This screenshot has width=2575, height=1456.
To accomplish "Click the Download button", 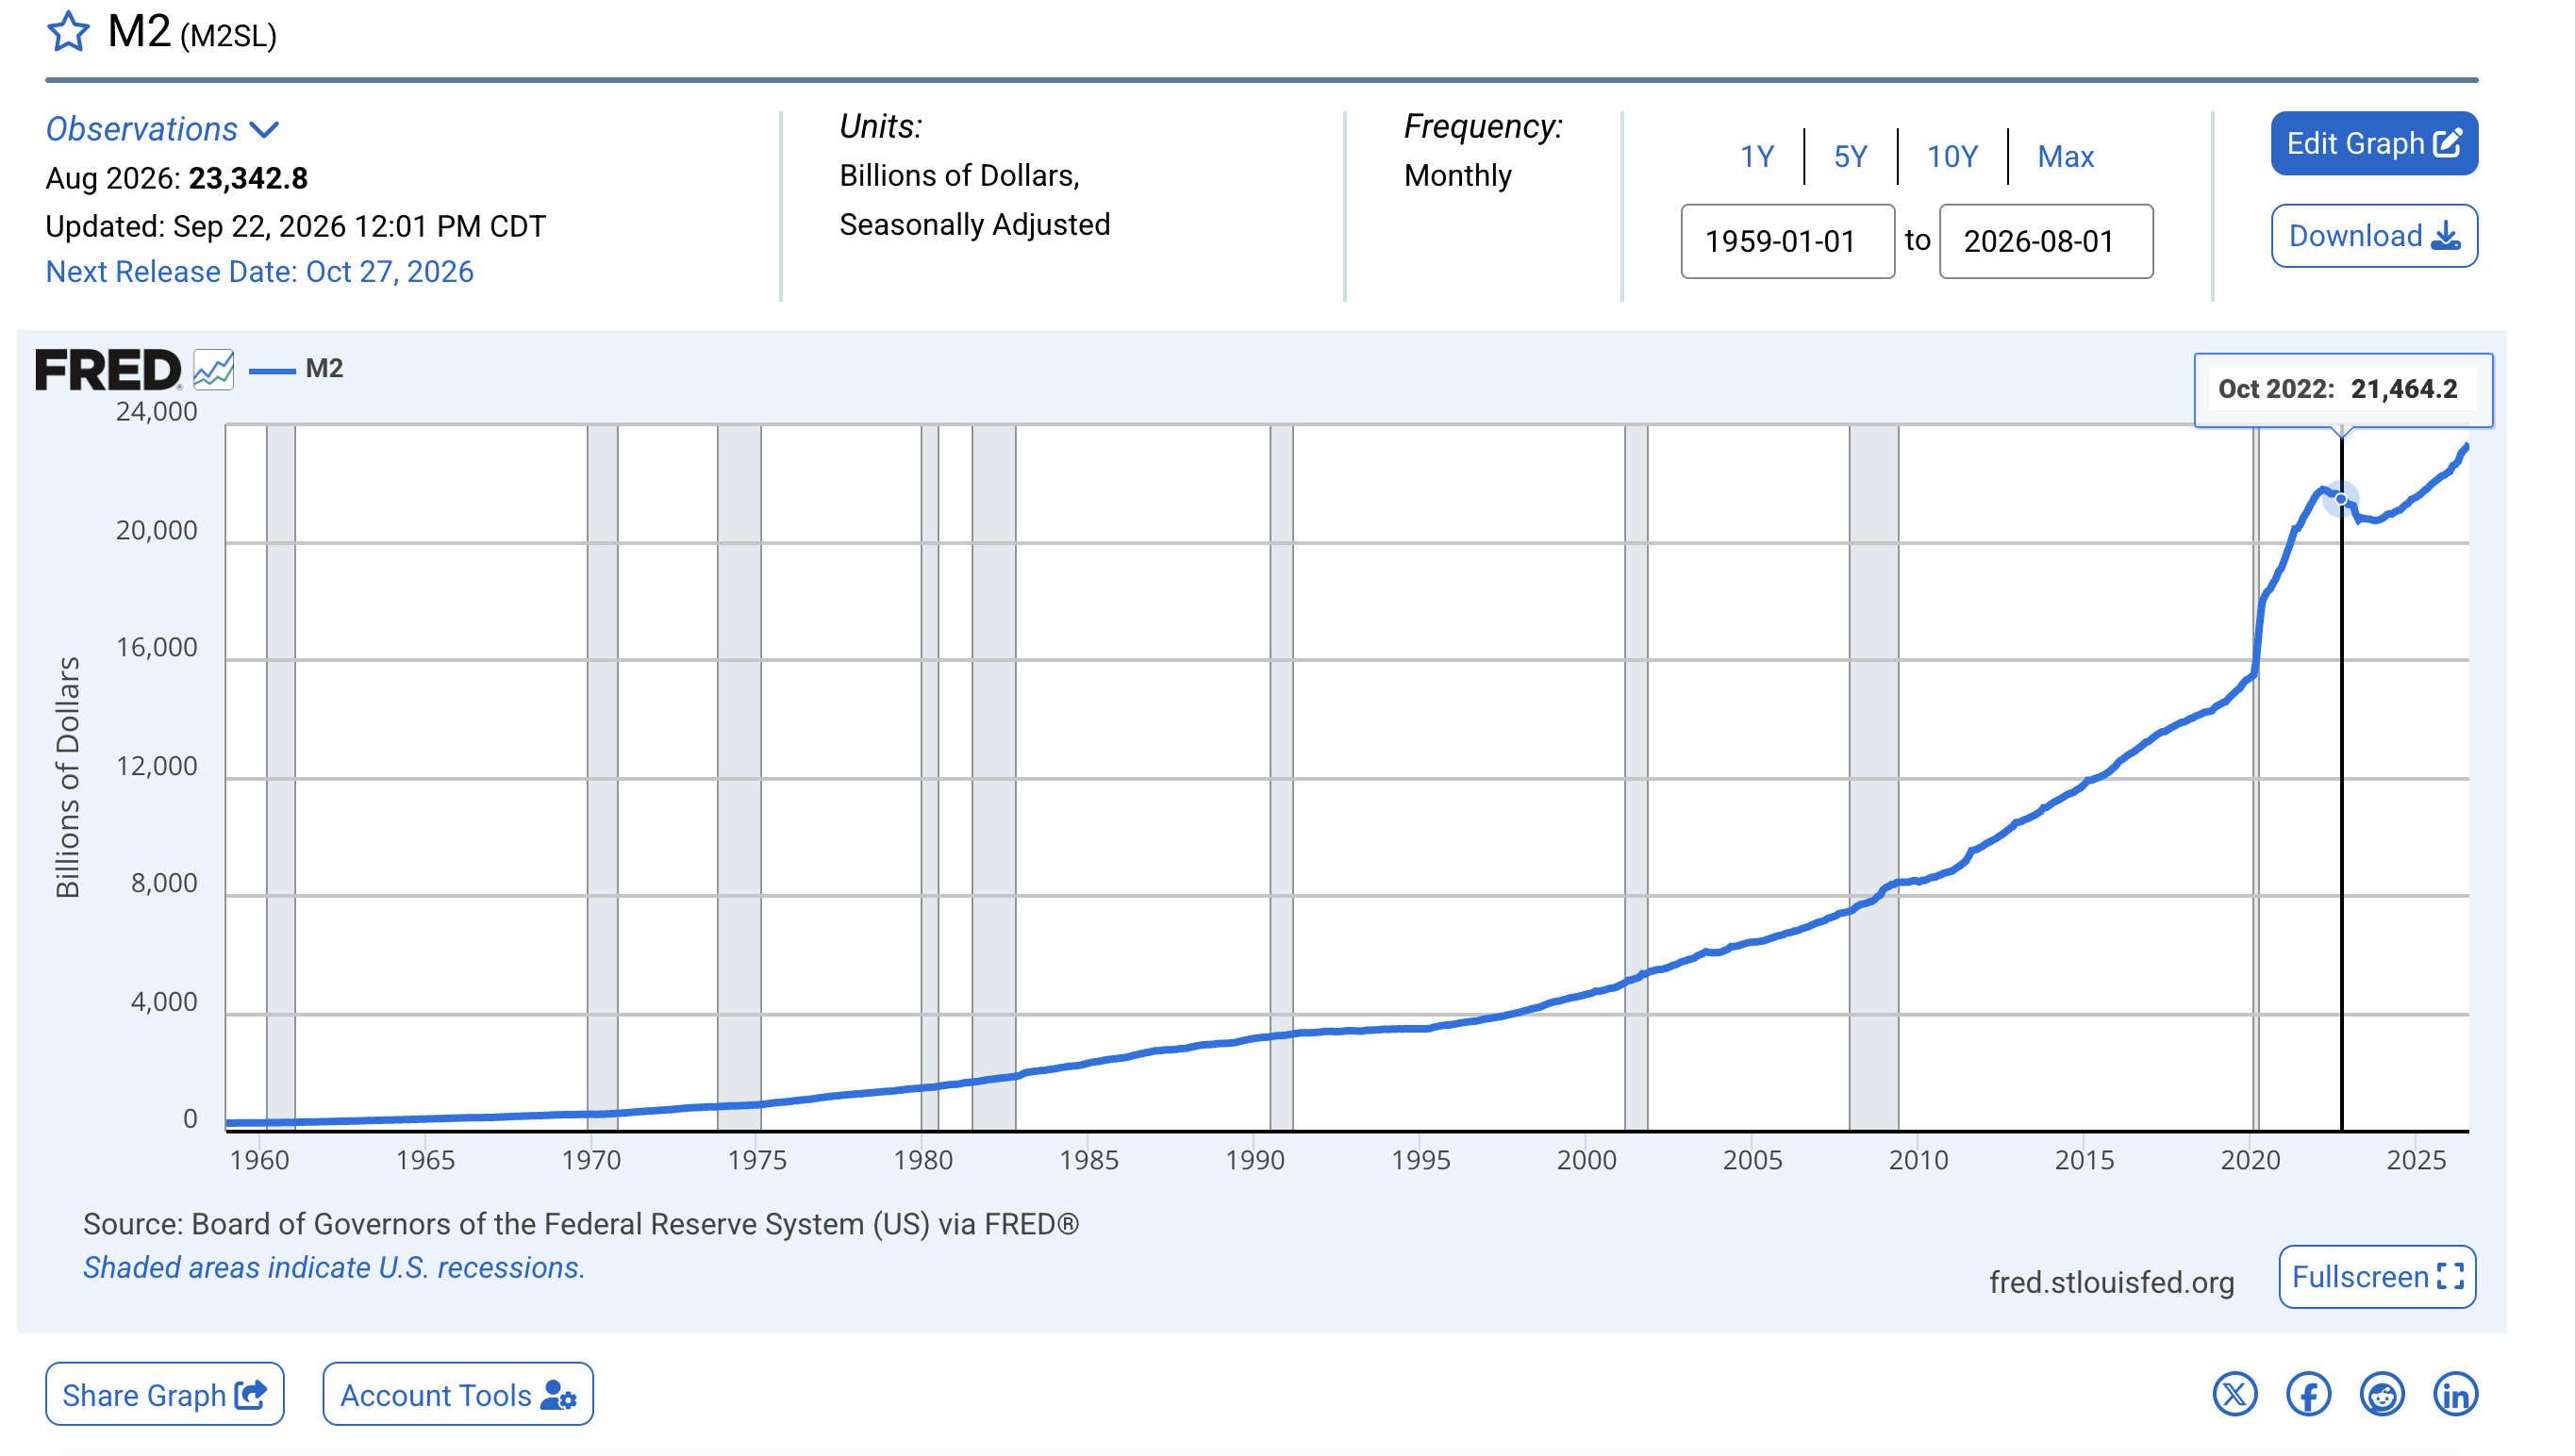I will pos(2373,236).
